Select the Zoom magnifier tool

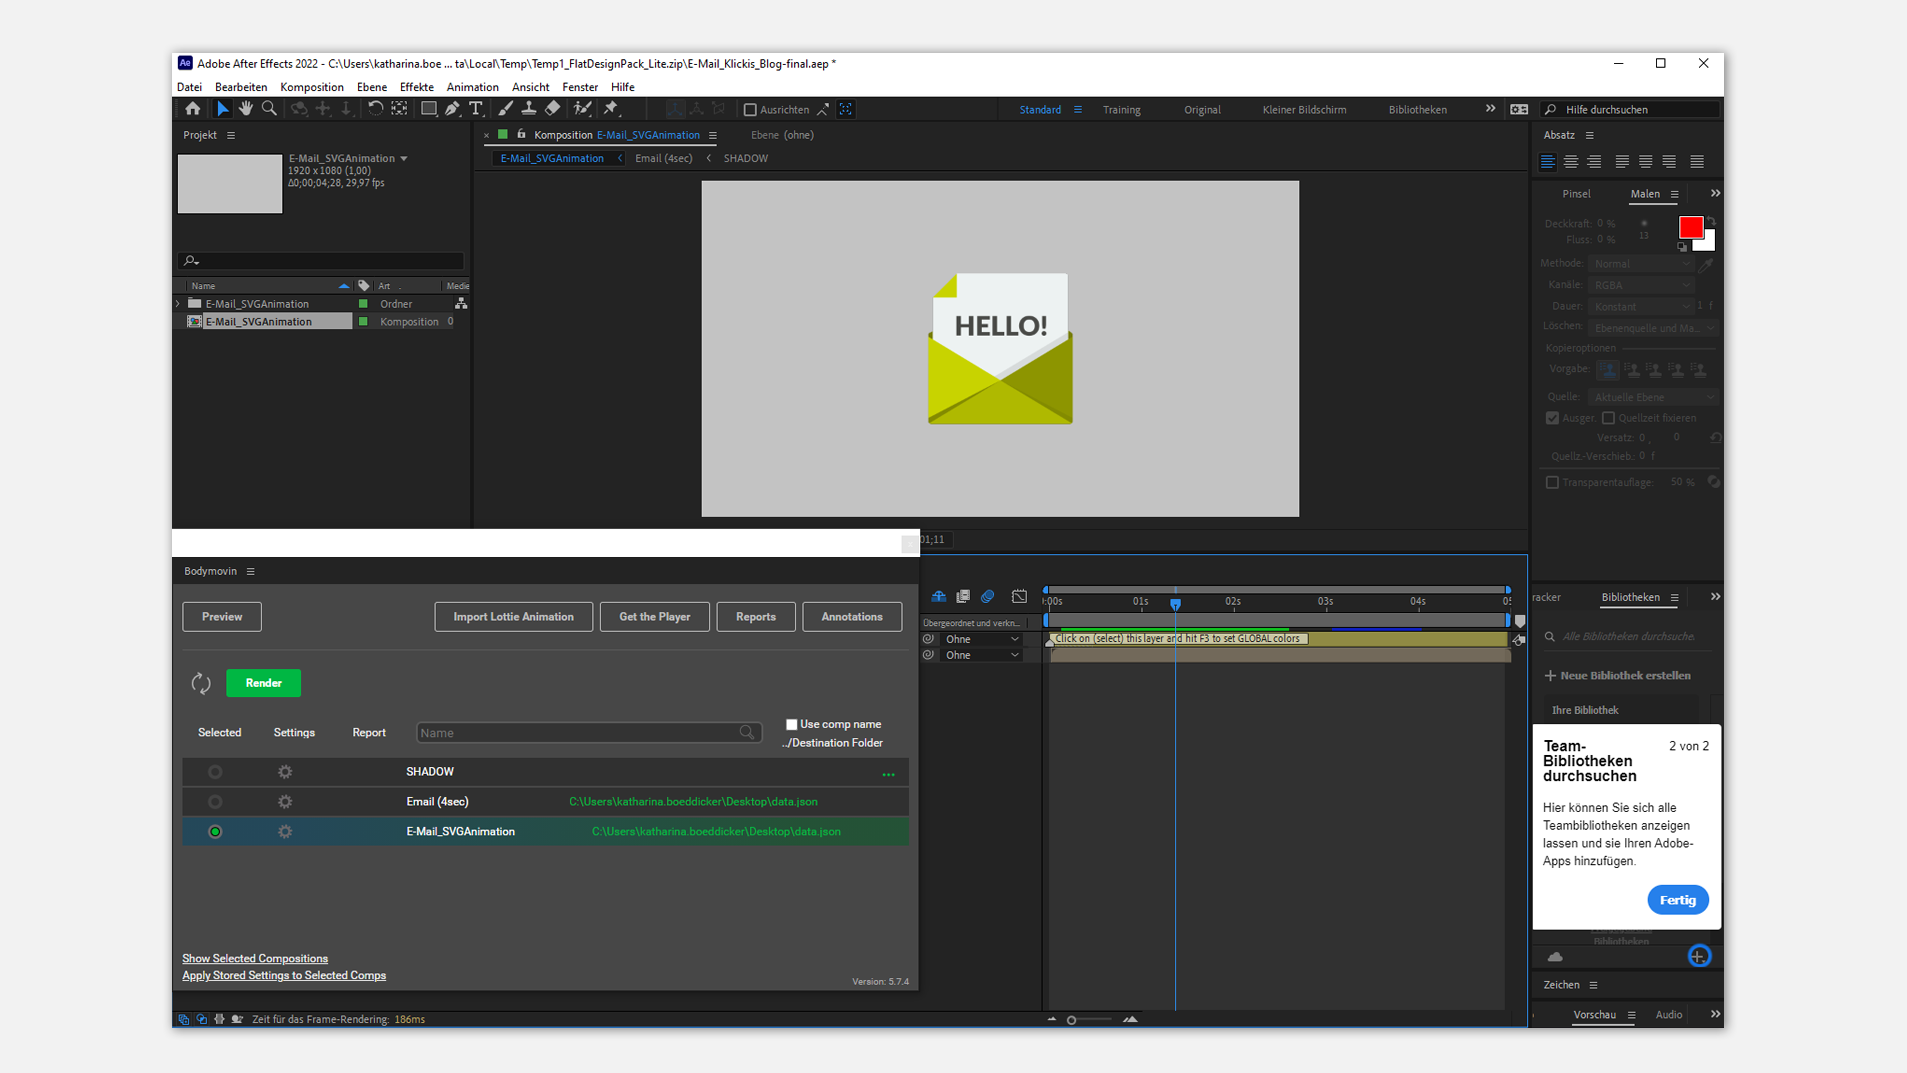coord(269,109)
